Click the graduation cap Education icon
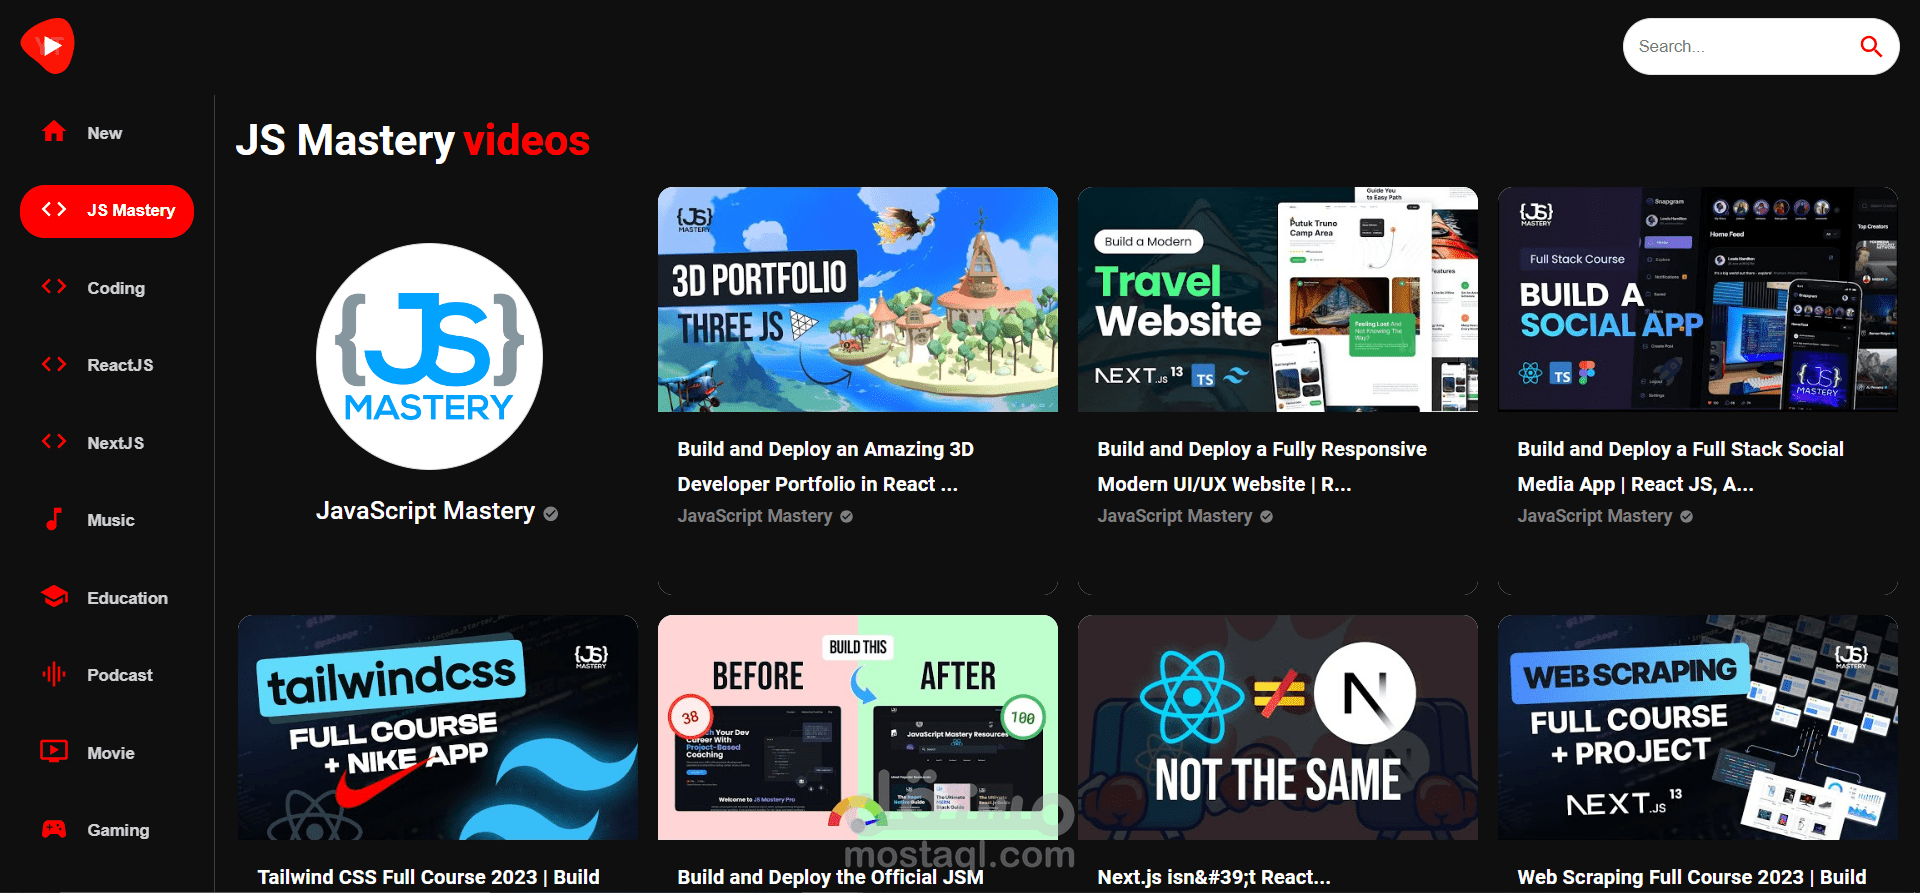Screen dimensions: 1920x893 54,597
